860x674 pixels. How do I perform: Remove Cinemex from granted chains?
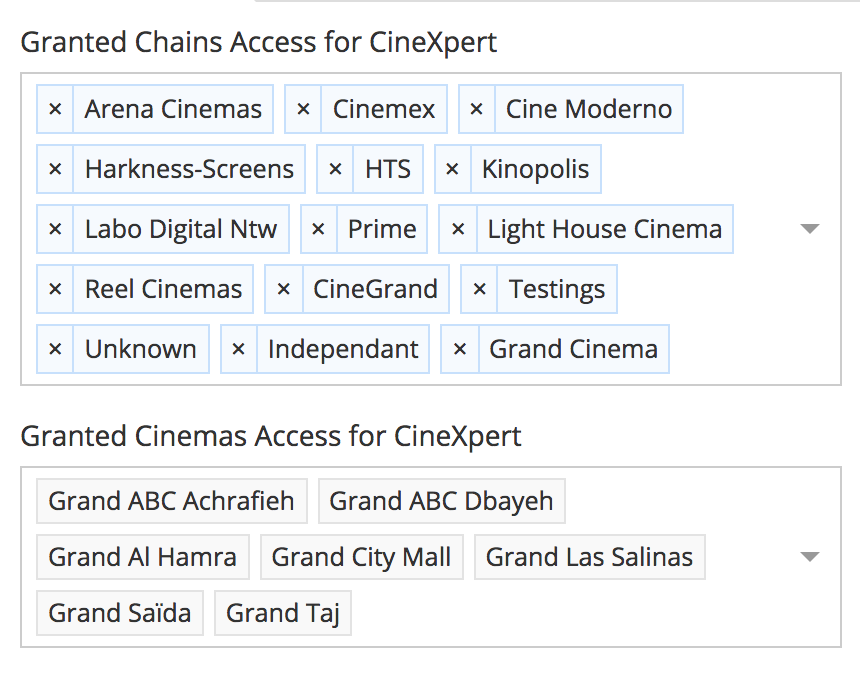click(303, 109)
